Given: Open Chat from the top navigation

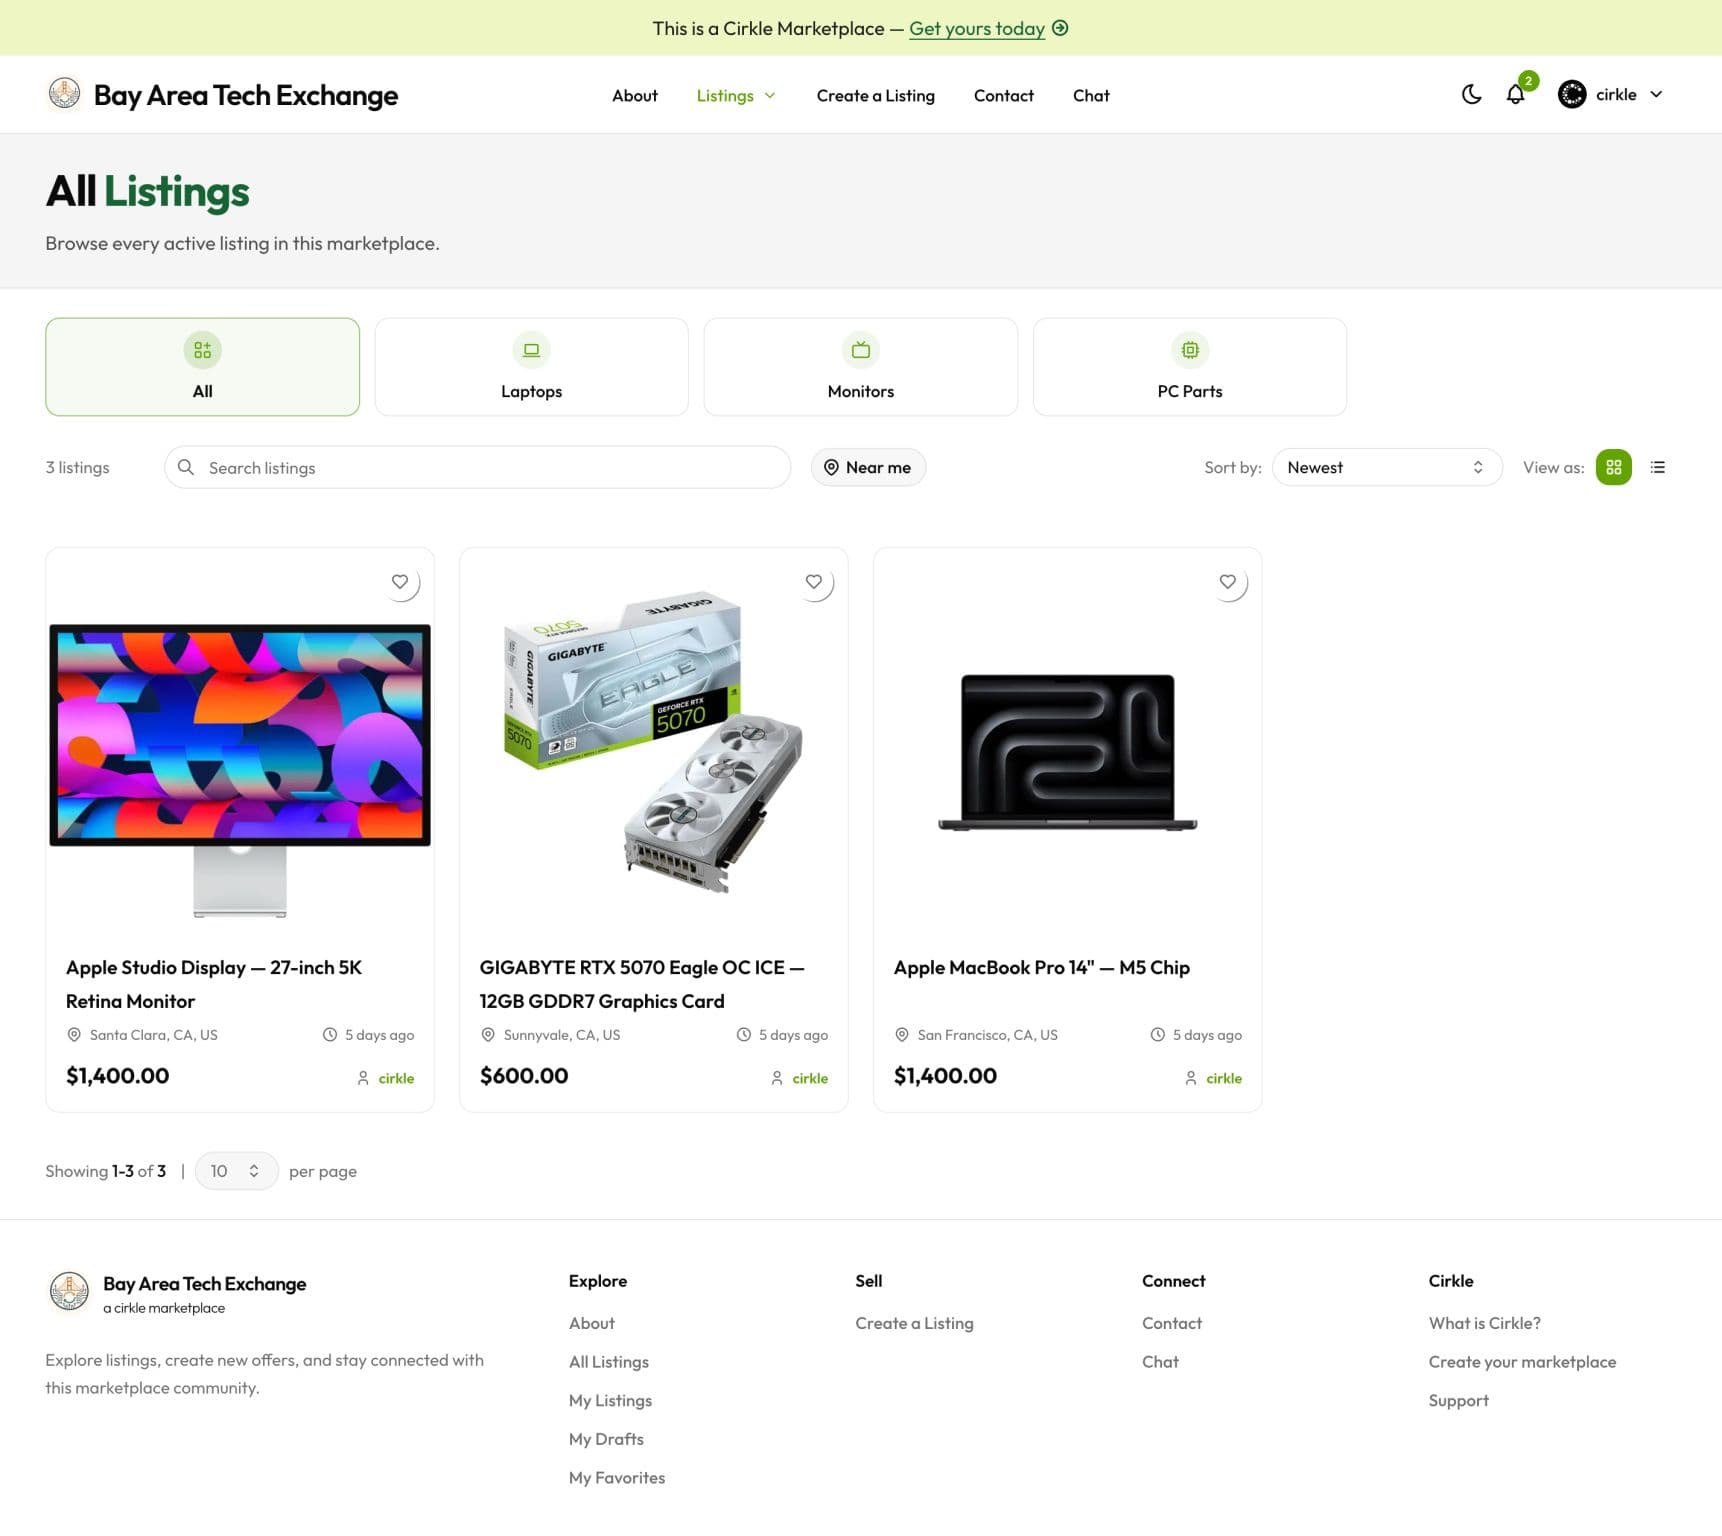Looking at the screenshot, I should pos(1091,95).
